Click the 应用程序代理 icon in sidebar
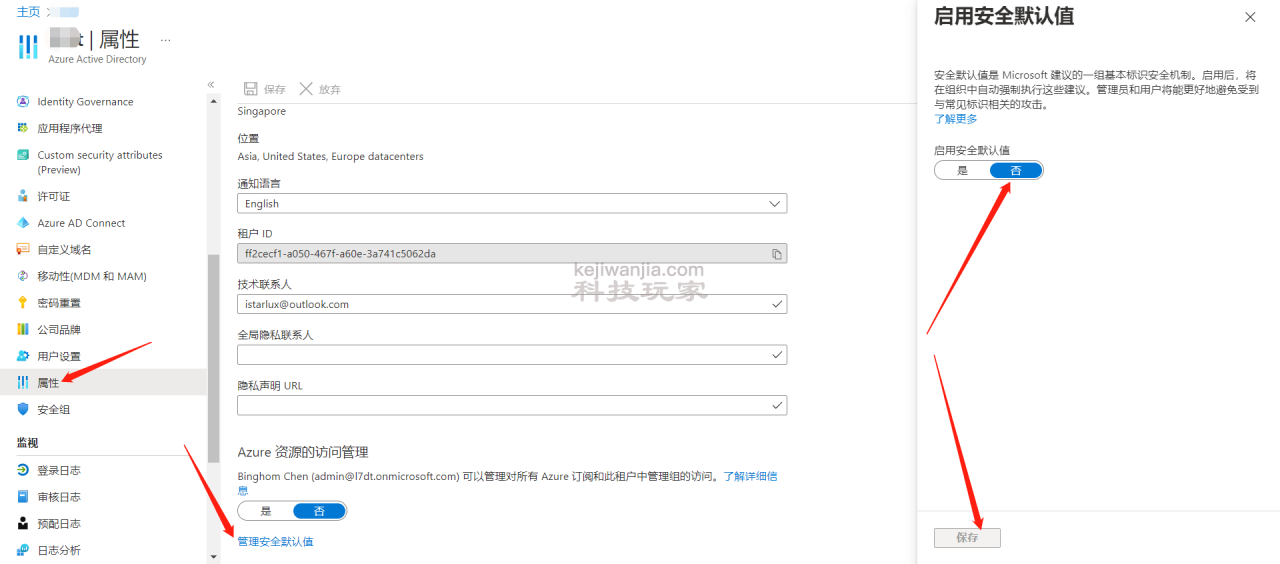The height and width of the screenshot is (564, 1280). click(23, 128)
